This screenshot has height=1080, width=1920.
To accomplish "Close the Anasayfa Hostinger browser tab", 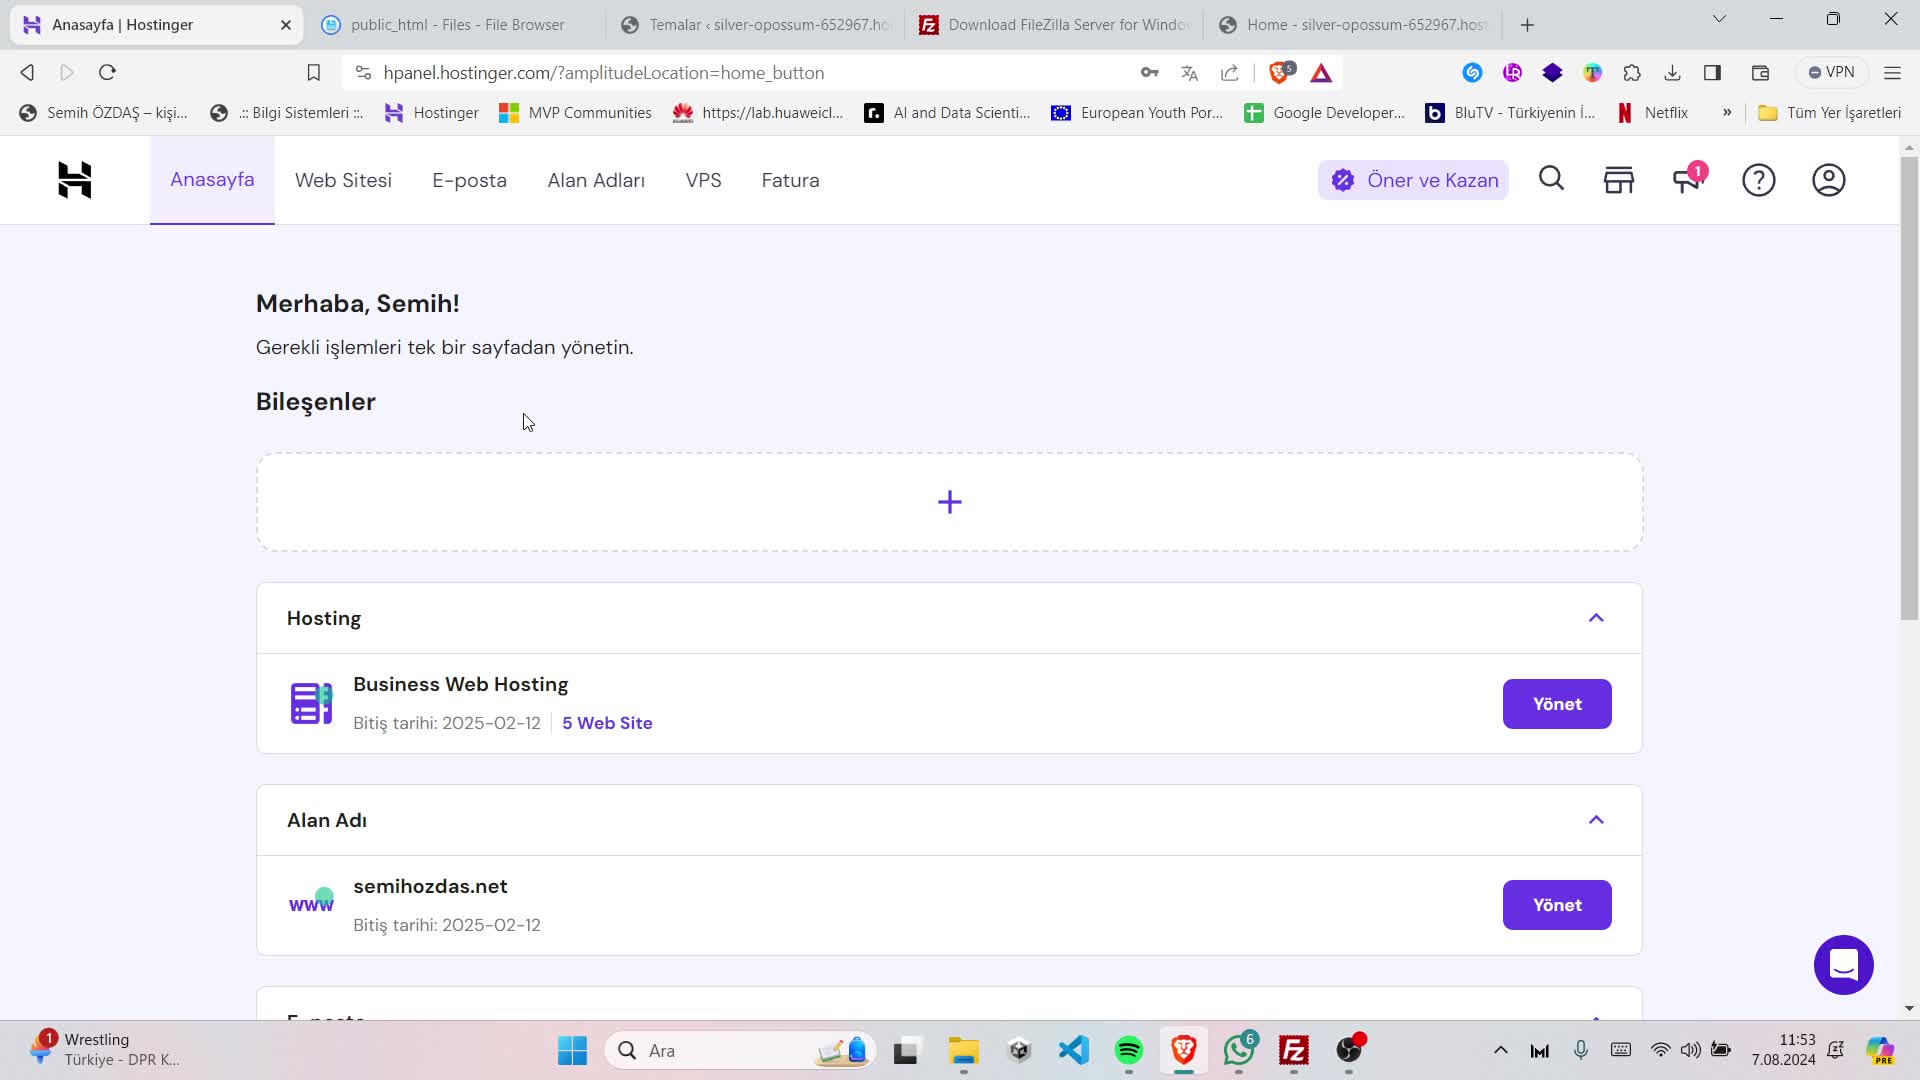I will pos(286,25).
